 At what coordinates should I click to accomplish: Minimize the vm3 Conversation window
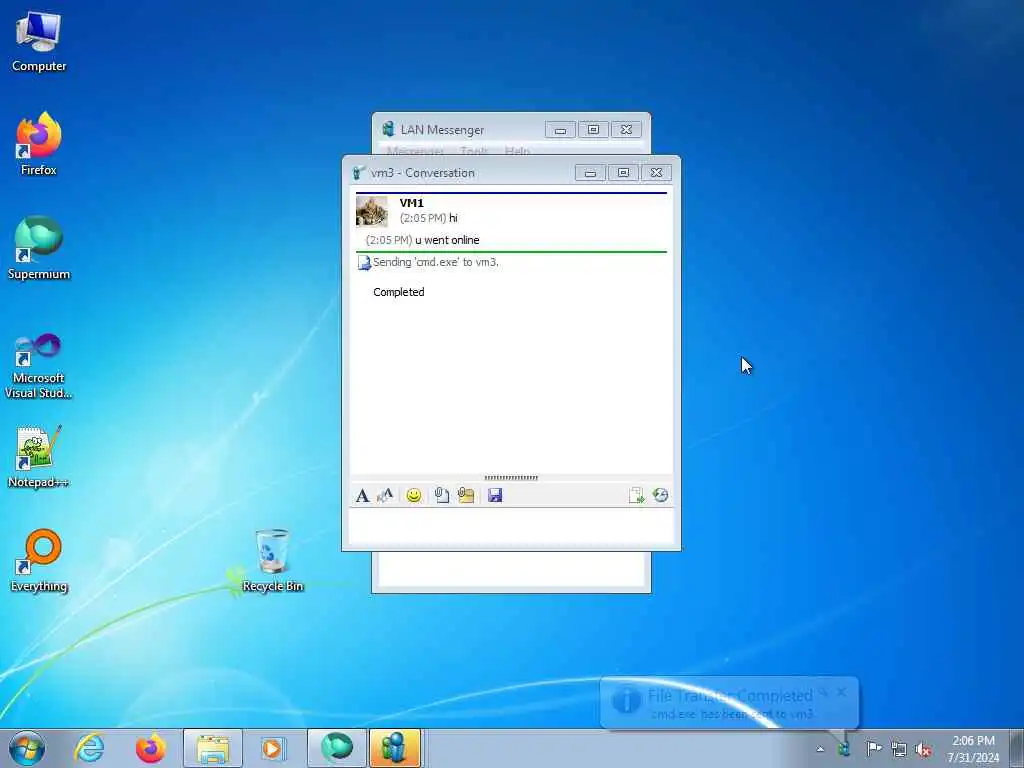[590, 172]
